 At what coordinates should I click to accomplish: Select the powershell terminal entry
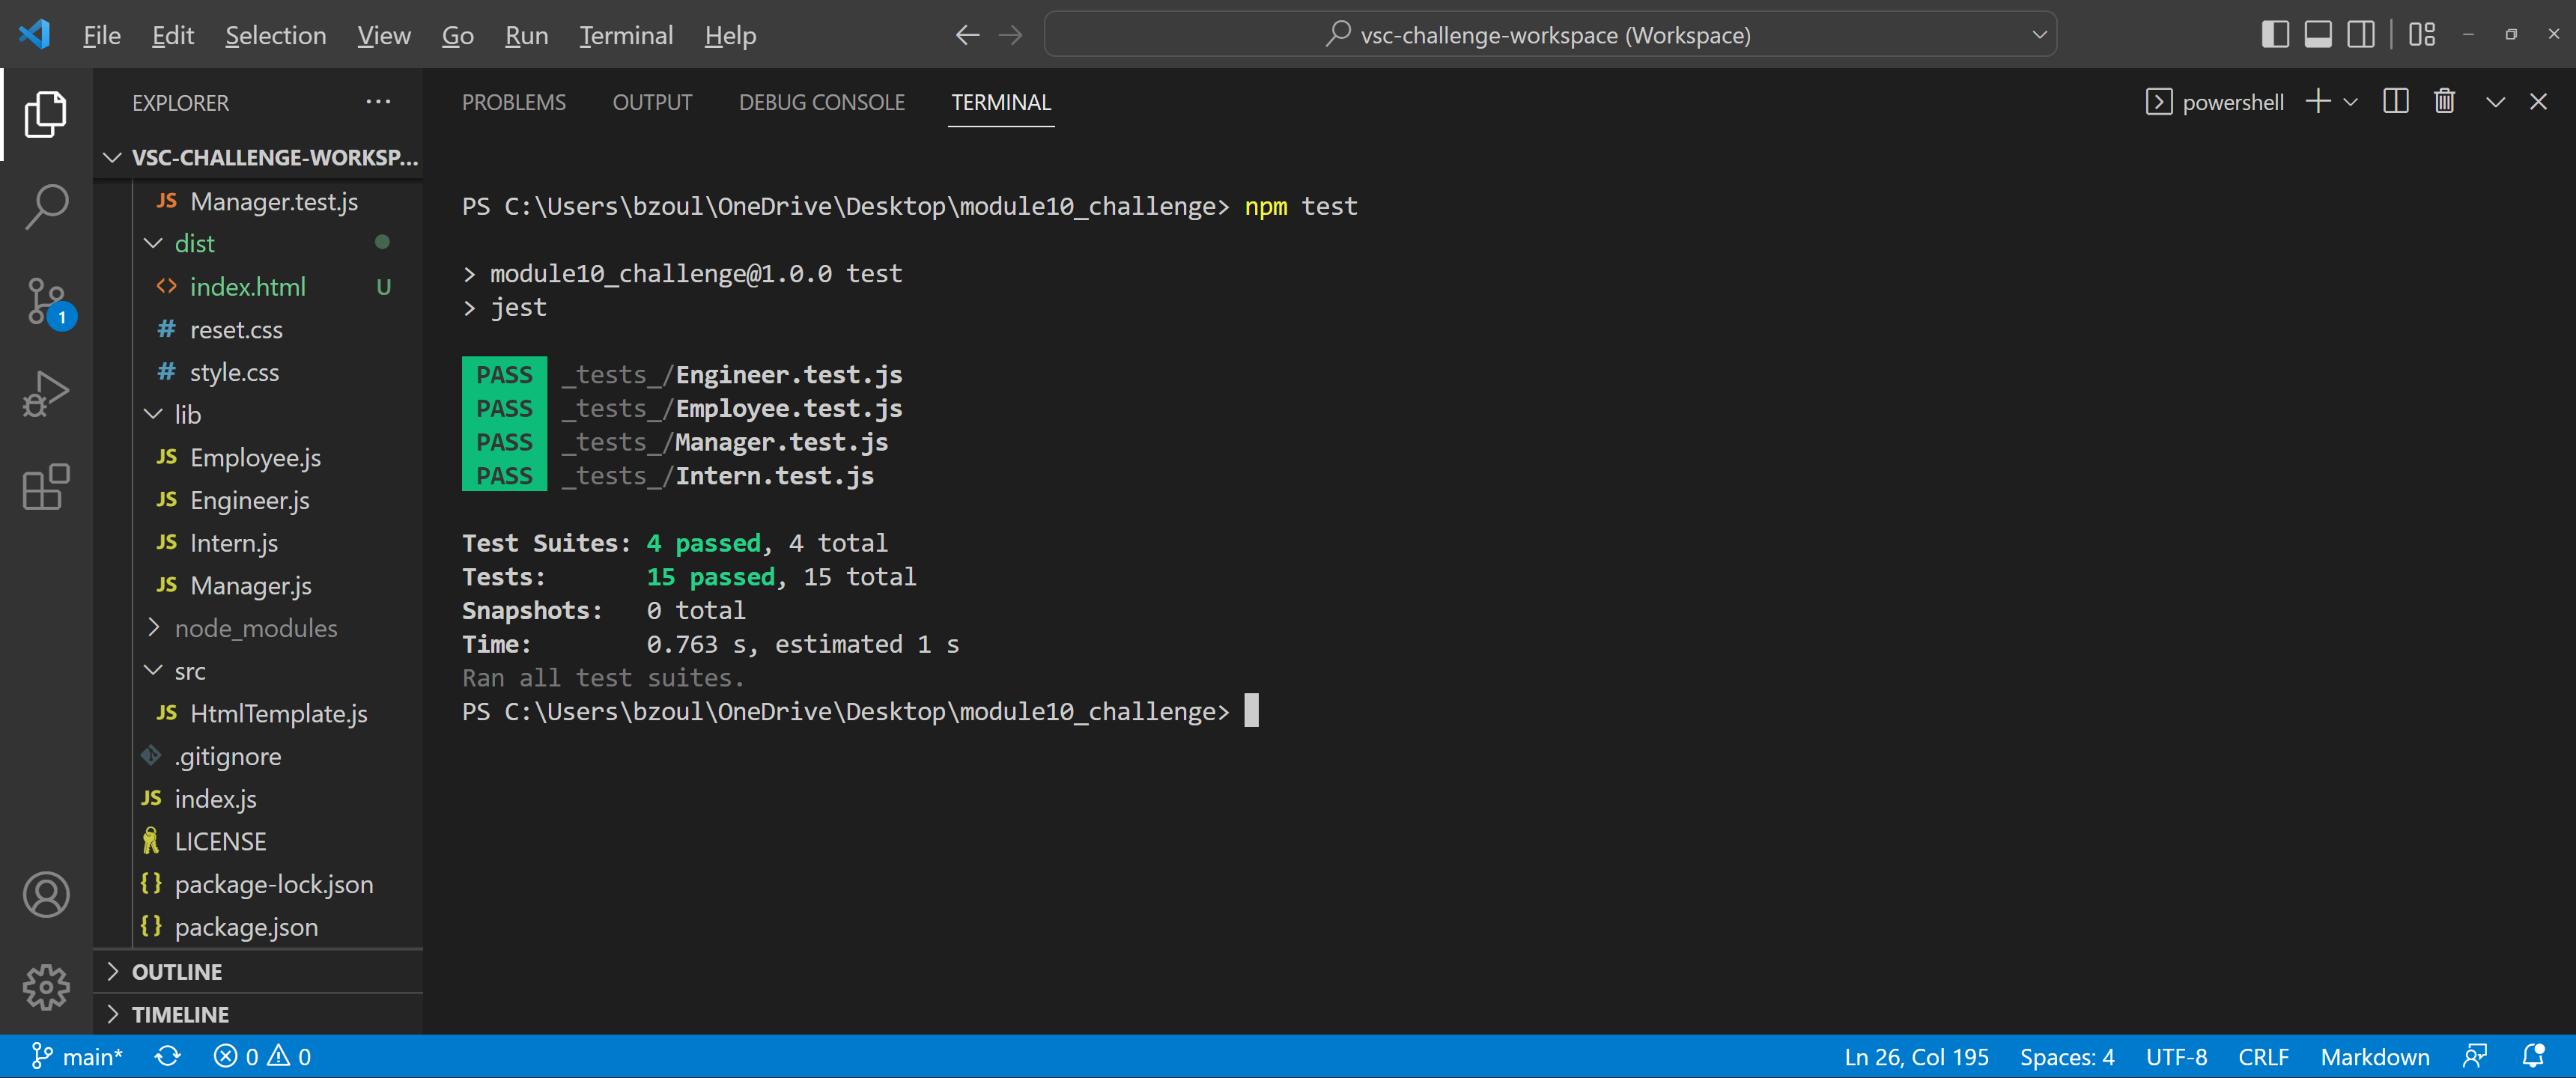(x=2214, y=102)
